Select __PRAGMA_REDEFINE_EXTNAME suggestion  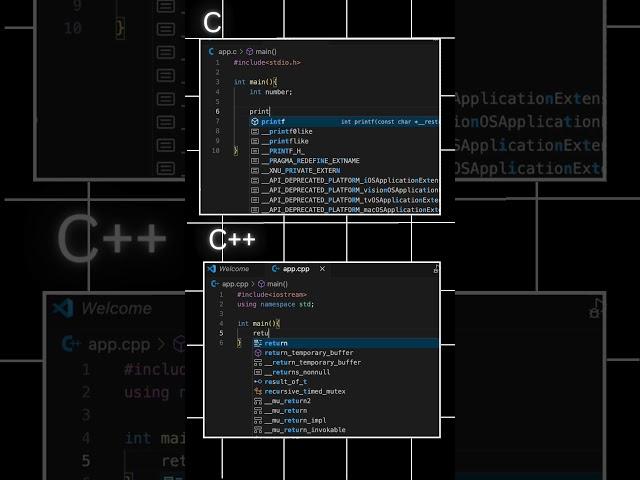point(344,161)
